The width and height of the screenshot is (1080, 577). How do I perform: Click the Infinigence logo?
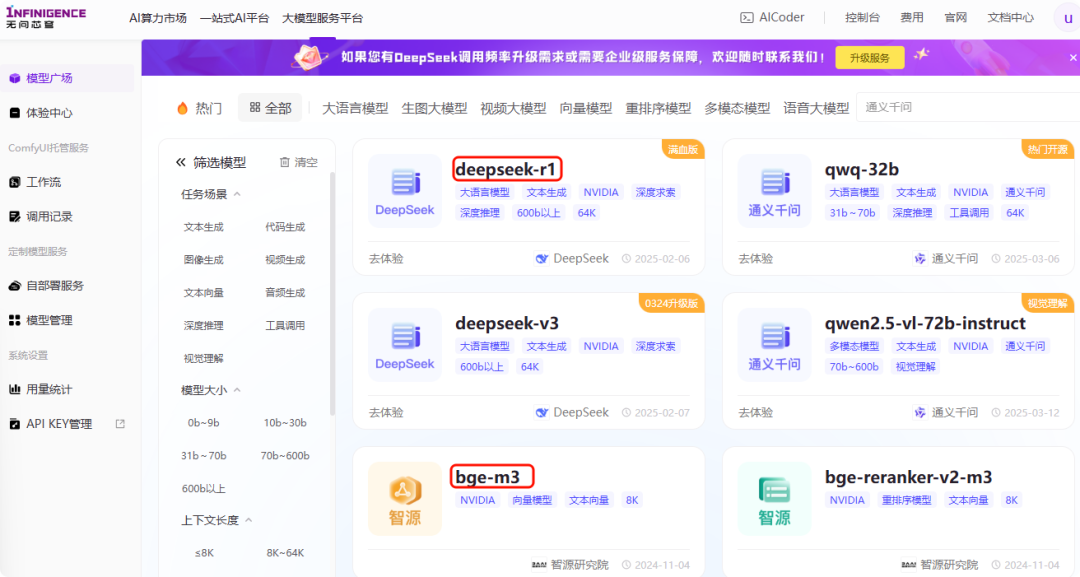pyautogui.click(x=46, y=17)
